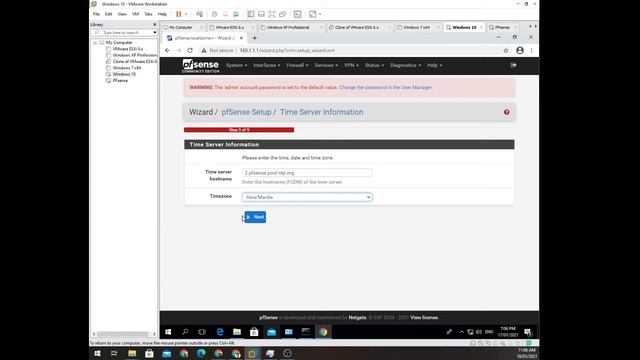Send Ctrl+Alt+Del to the virtual machine
This screenshot has width=640, height=360.
[x=199, y=14]
